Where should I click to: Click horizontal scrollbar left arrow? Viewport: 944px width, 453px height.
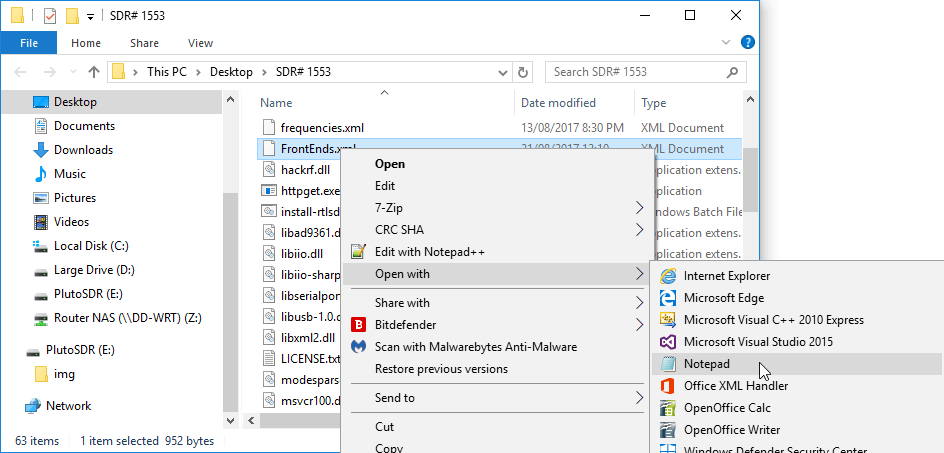[251, 420]
